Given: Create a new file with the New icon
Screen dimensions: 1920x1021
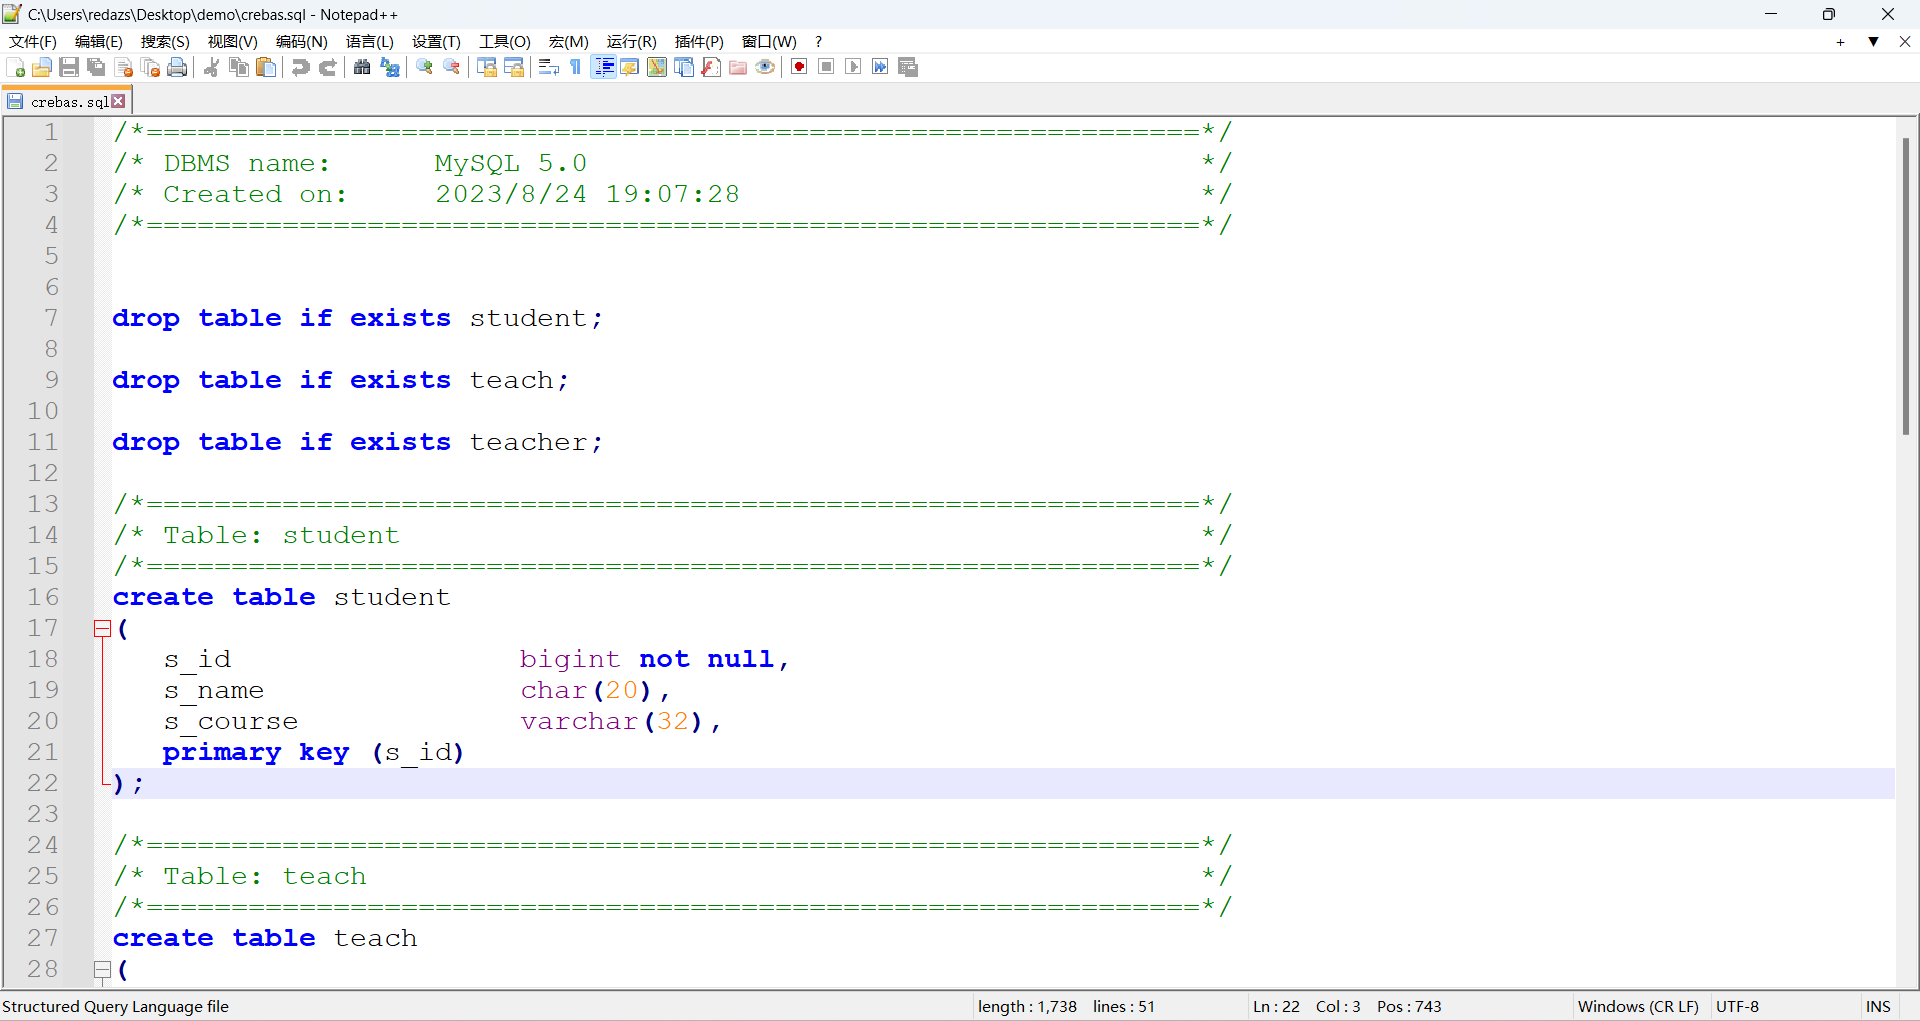Looking at the screenshot, I should 16,67.
